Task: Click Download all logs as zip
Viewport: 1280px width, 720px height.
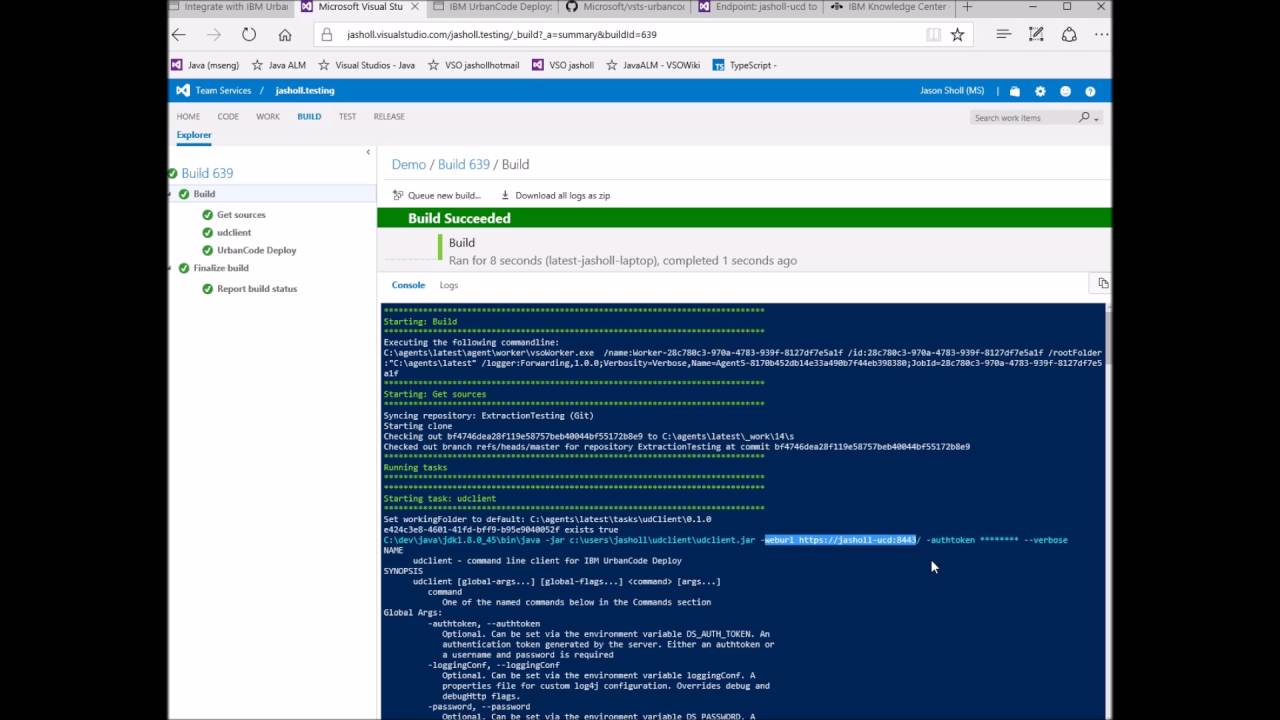Action: (555, 195)
